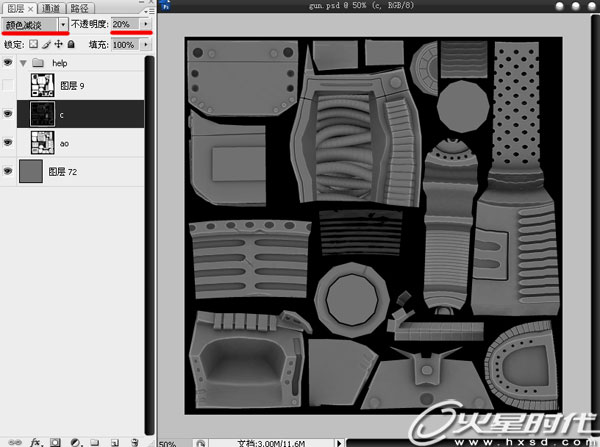The width and height of the screenshot is (600, 447).
Task: Collapse the help group triangle
Action: coord(23,63)
